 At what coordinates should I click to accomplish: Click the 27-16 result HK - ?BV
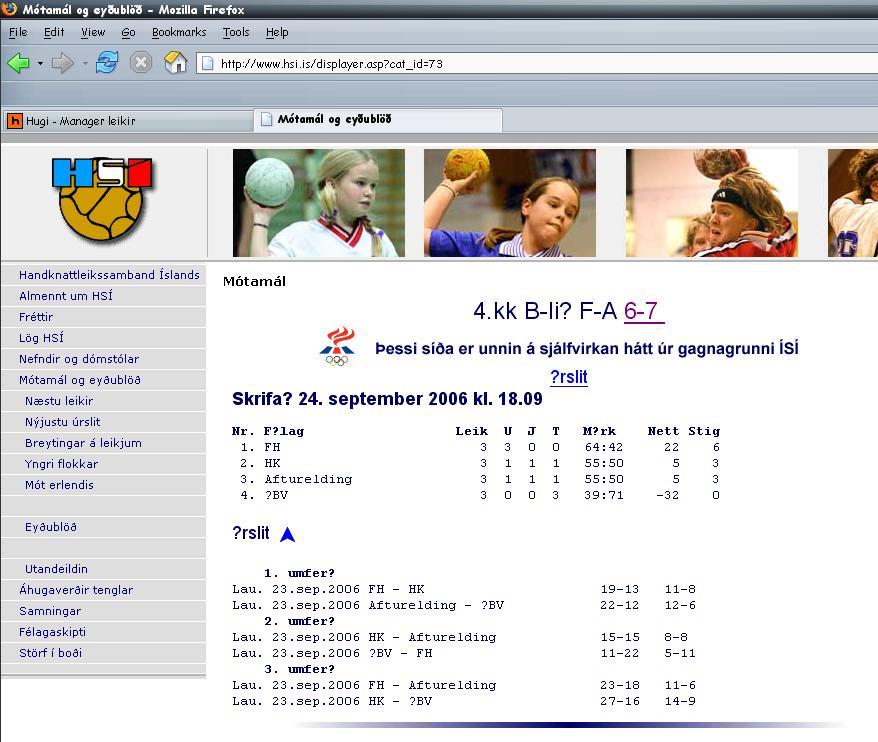[x=619, y=701]
